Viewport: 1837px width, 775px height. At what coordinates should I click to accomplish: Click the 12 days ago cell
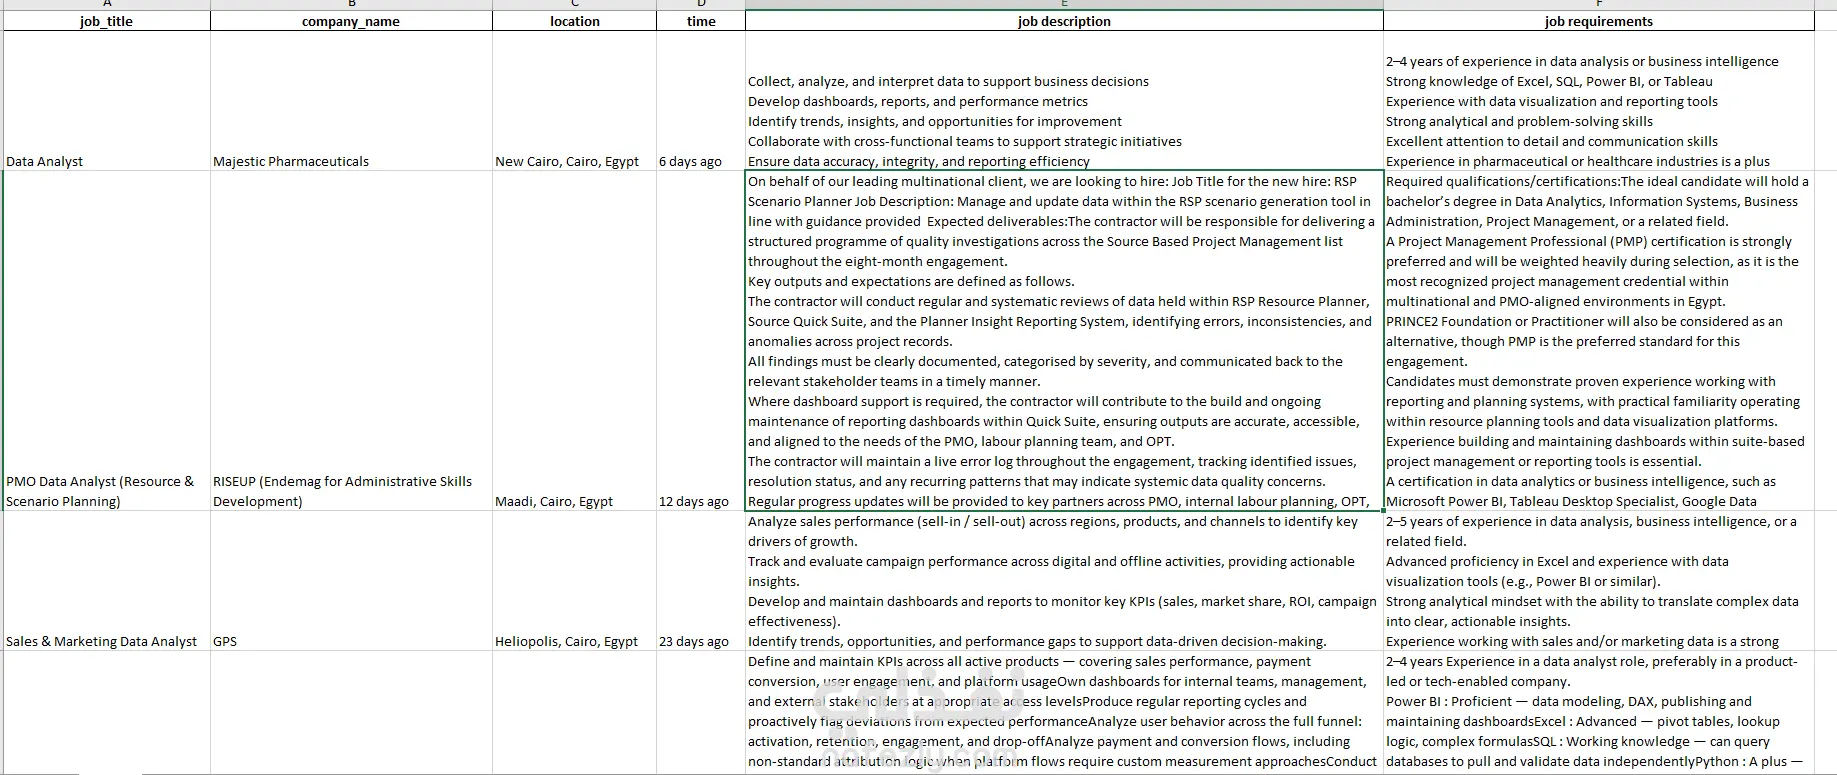click(x=701, y=341)
